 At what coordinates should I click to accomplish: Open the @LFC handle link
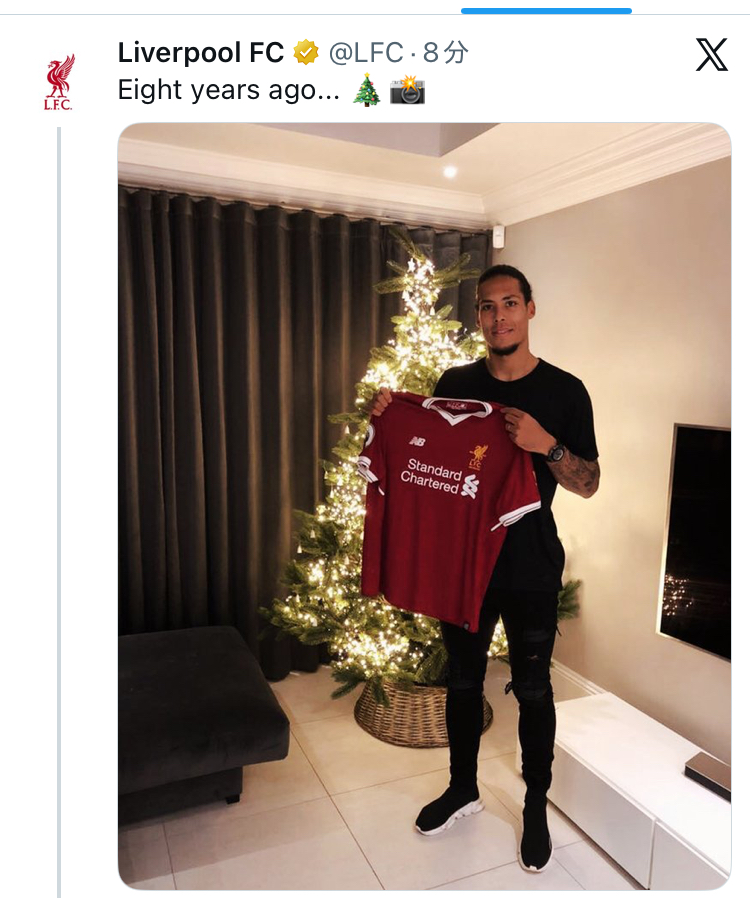click(366, 52)
